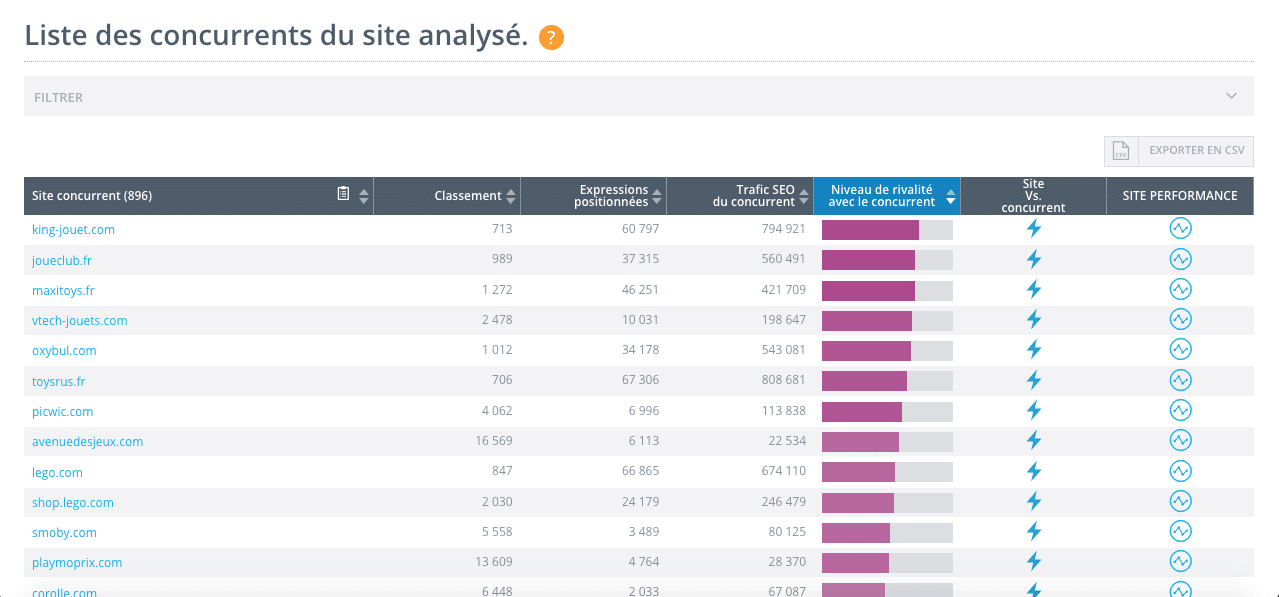Open oxybul.com competitor link
Screen dimensions: 1279x597
[64, 350]
